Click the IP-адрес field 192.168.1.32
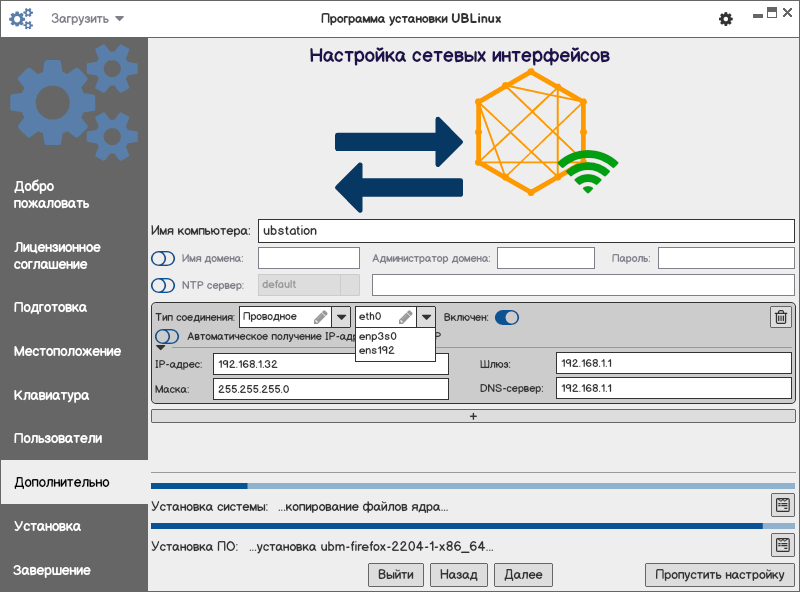The width and height of the screenshot is (800, 592). [331, 364]
